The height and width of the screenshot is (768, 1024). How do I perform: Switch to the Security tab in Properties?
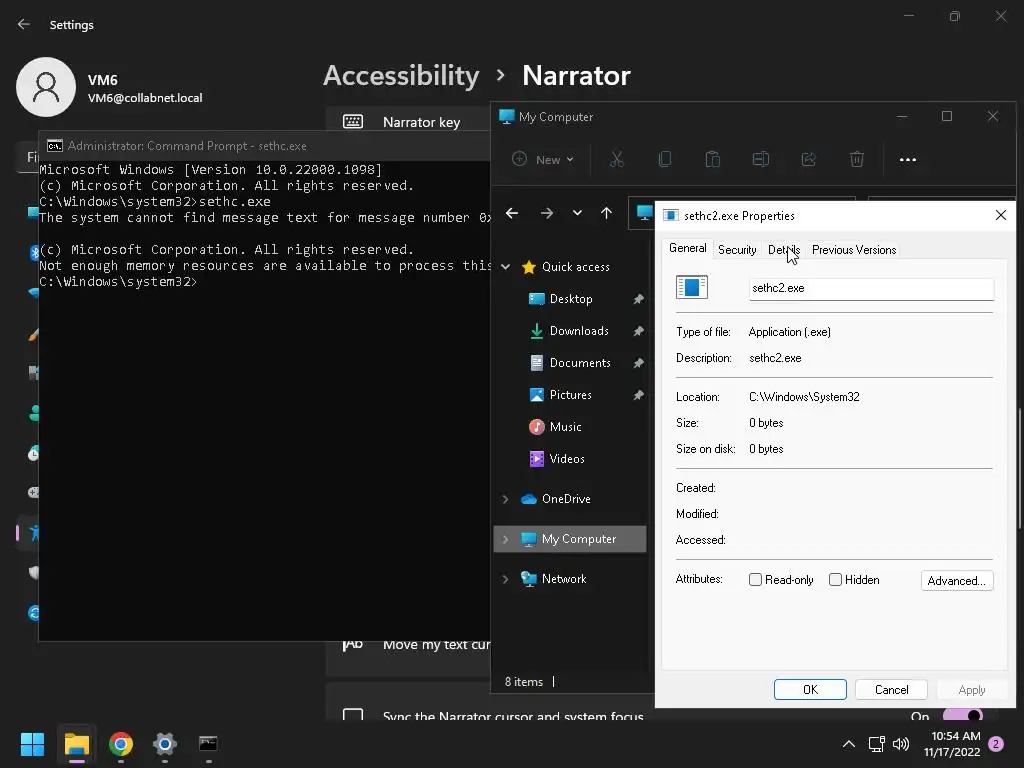tap(737, 250)
